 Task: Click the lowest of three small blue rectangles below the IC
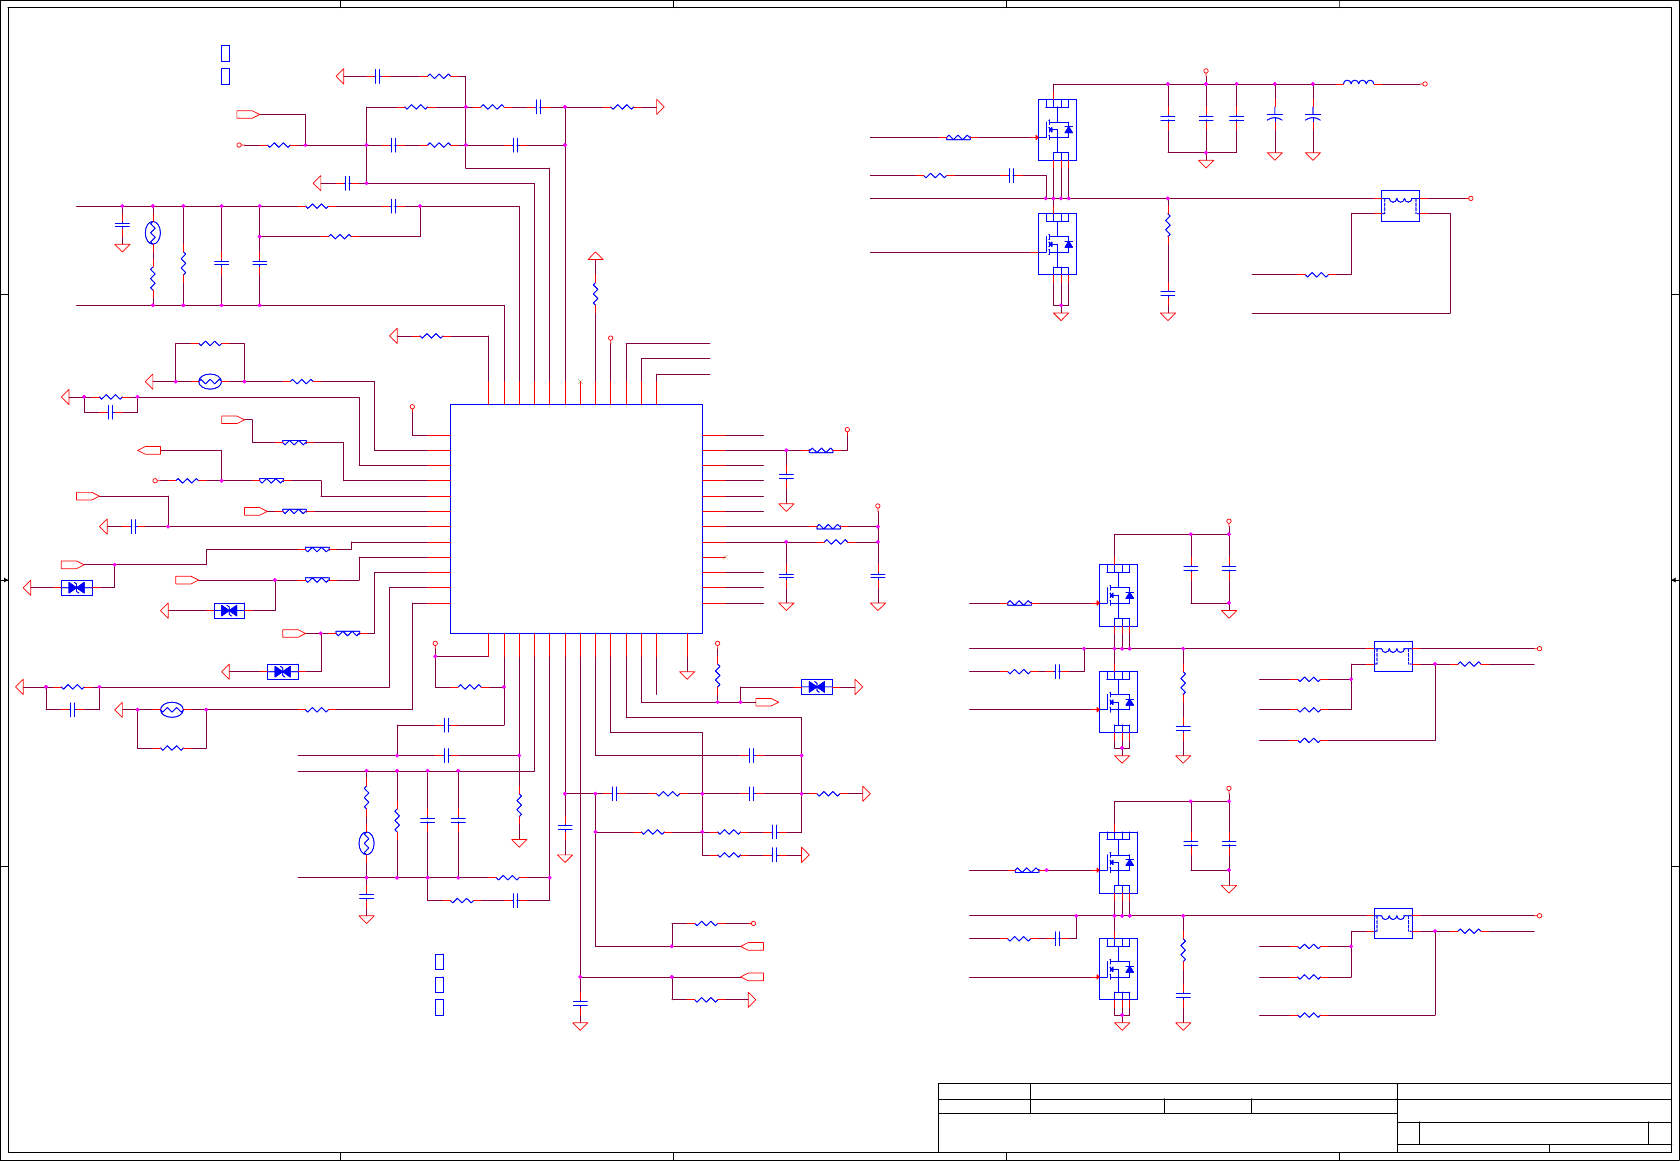[439, 1007]
